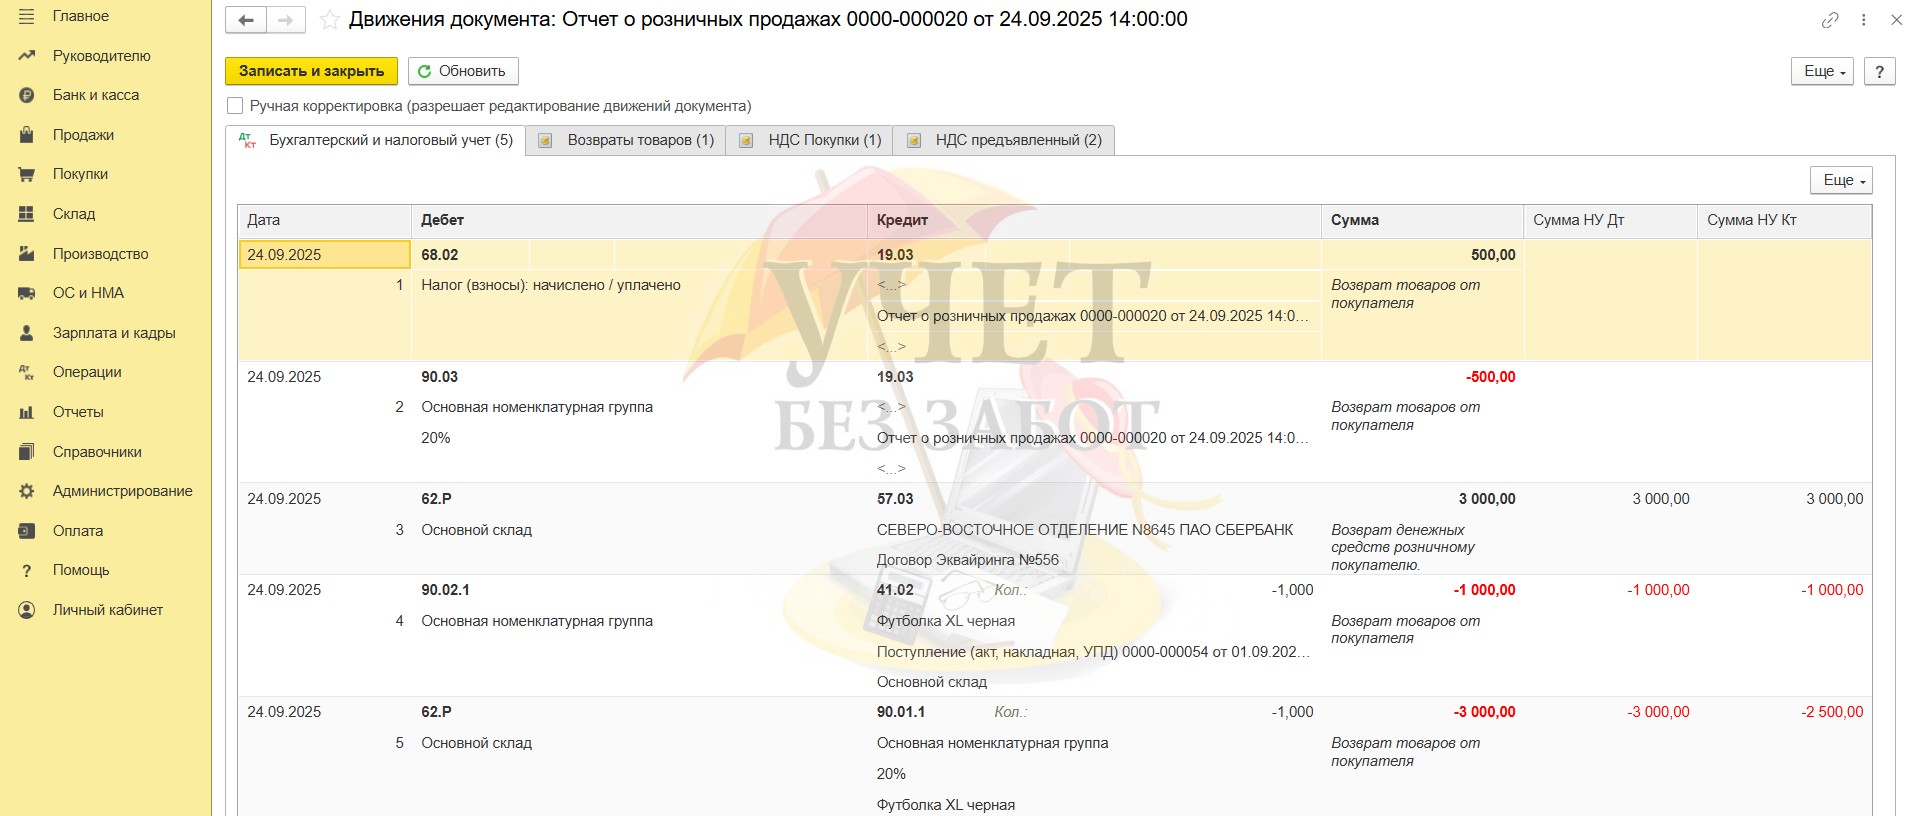Click Налог (взносы): начислено / уплачено text

click(x=551, y=285)
